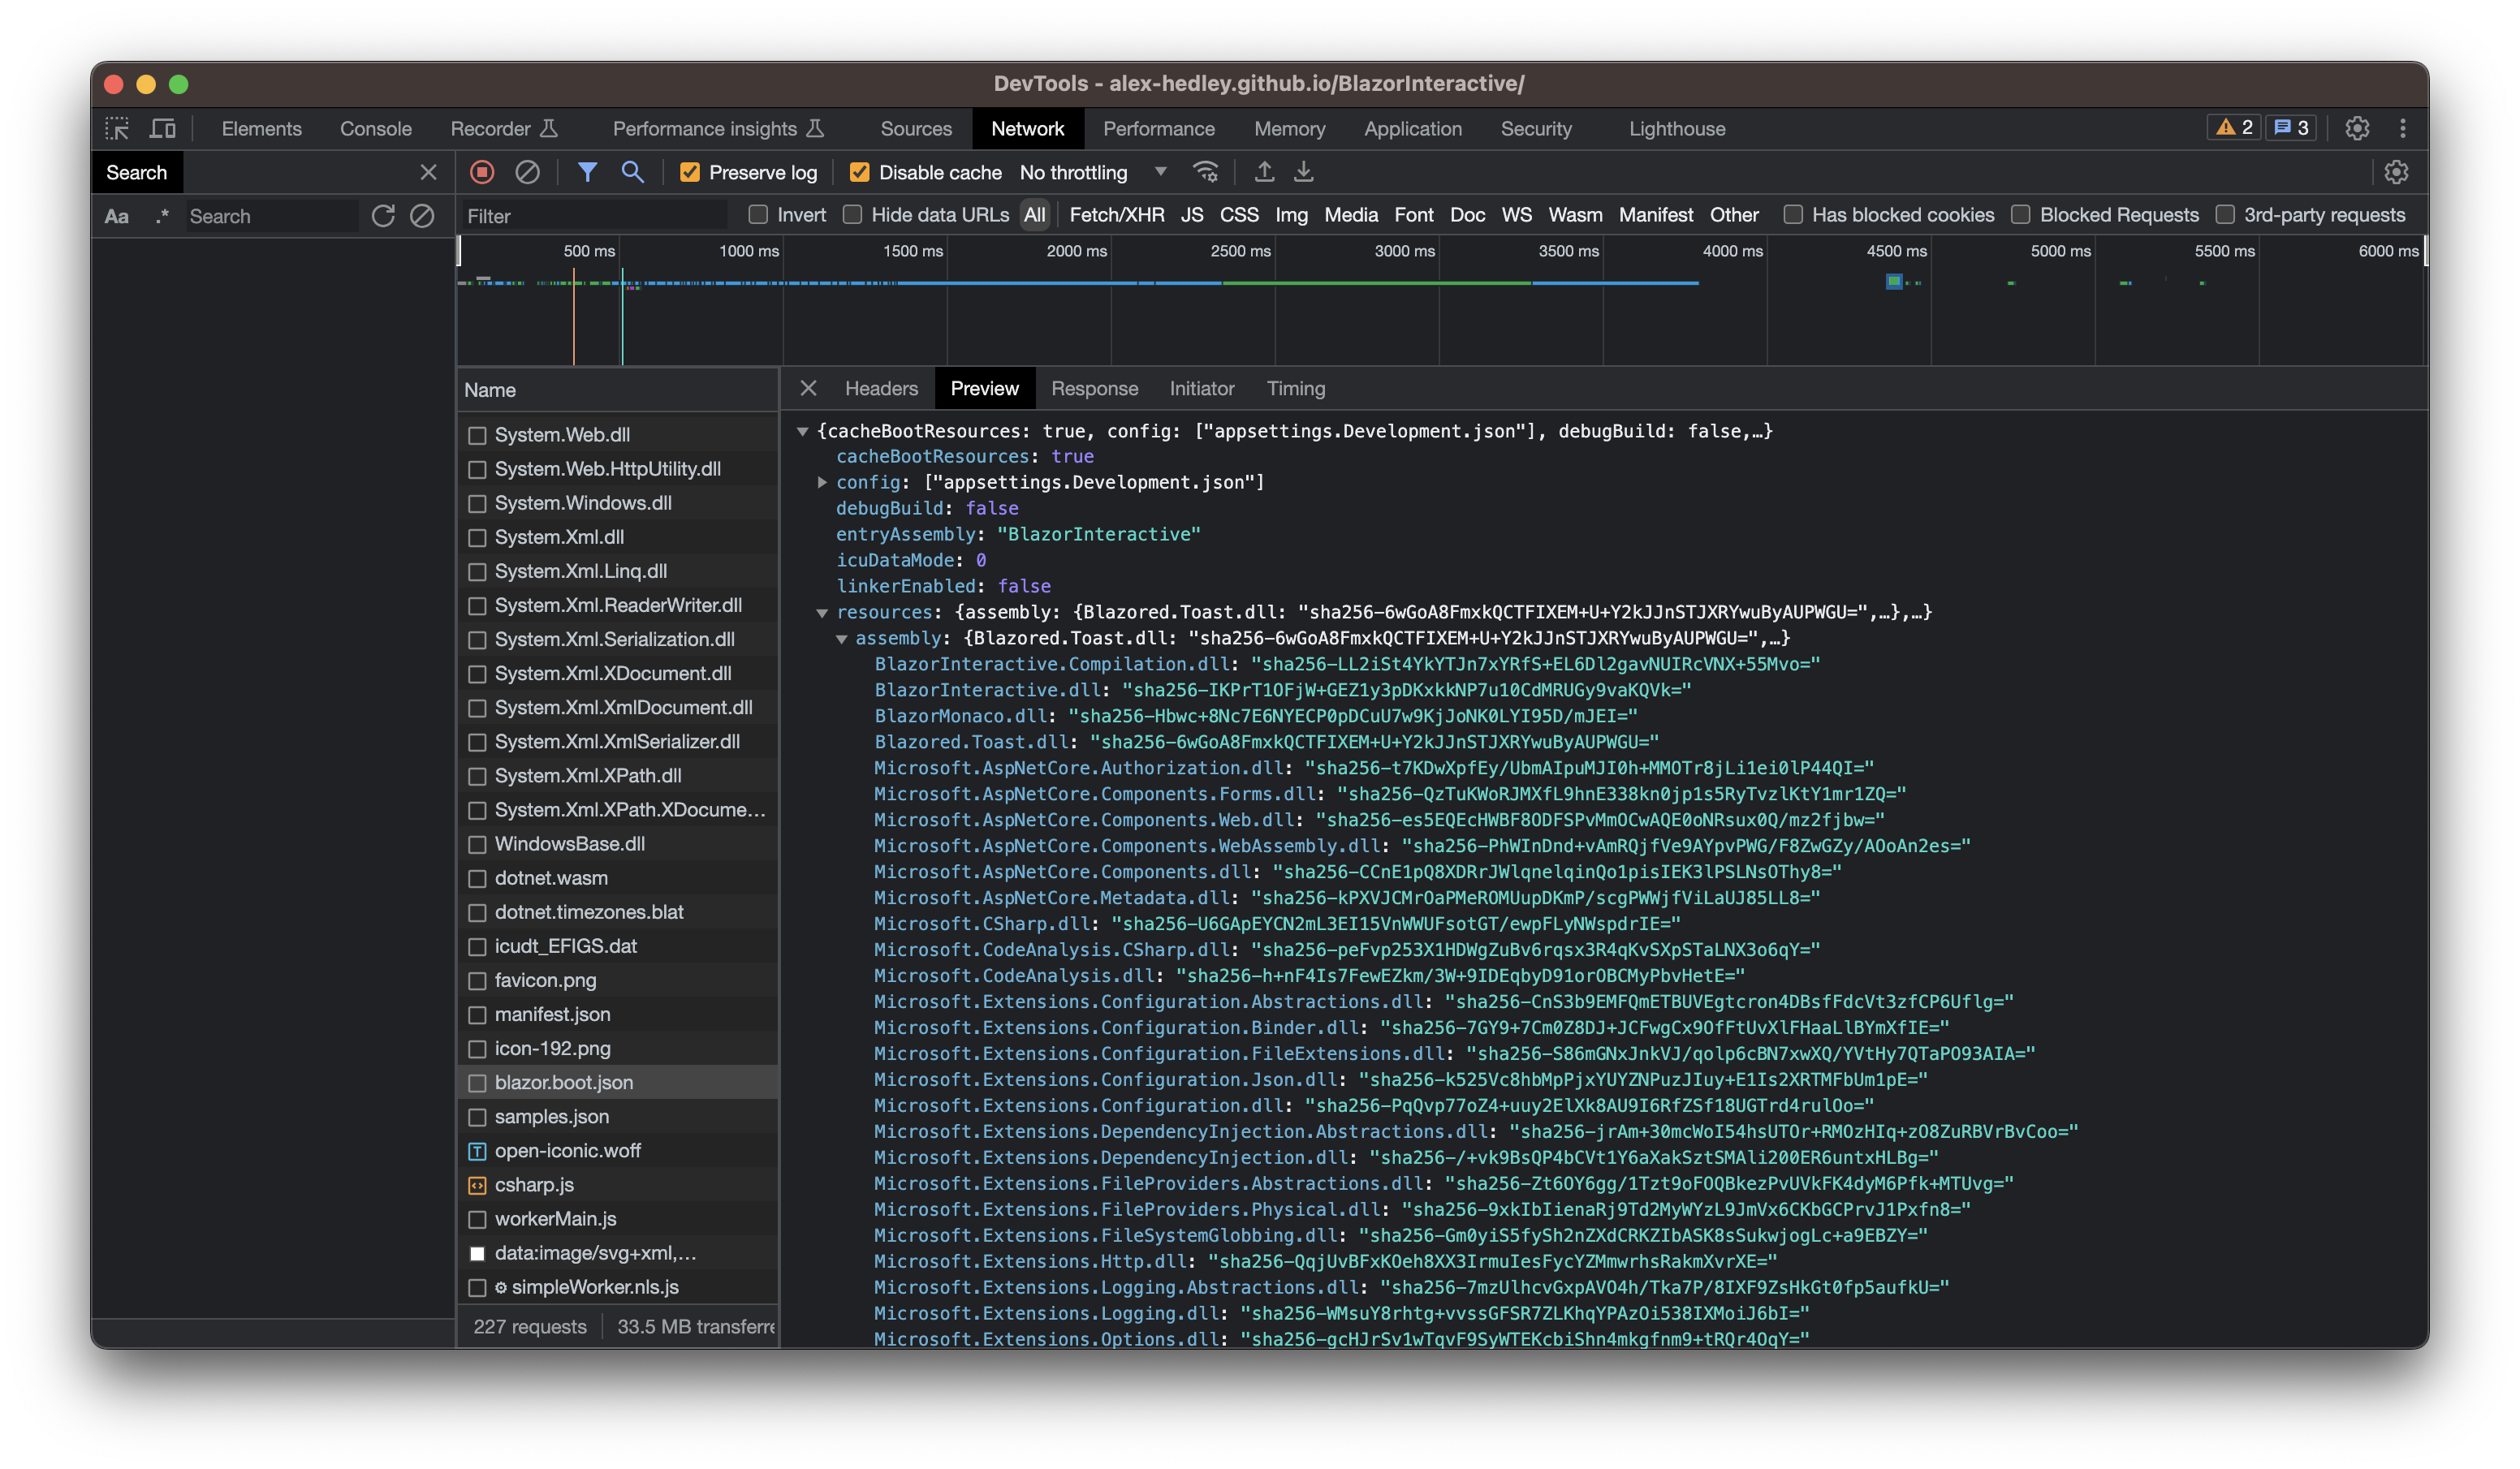Select the open-iconic.woff font file icon
Screen dimensions: 2520x1469
477,1151
